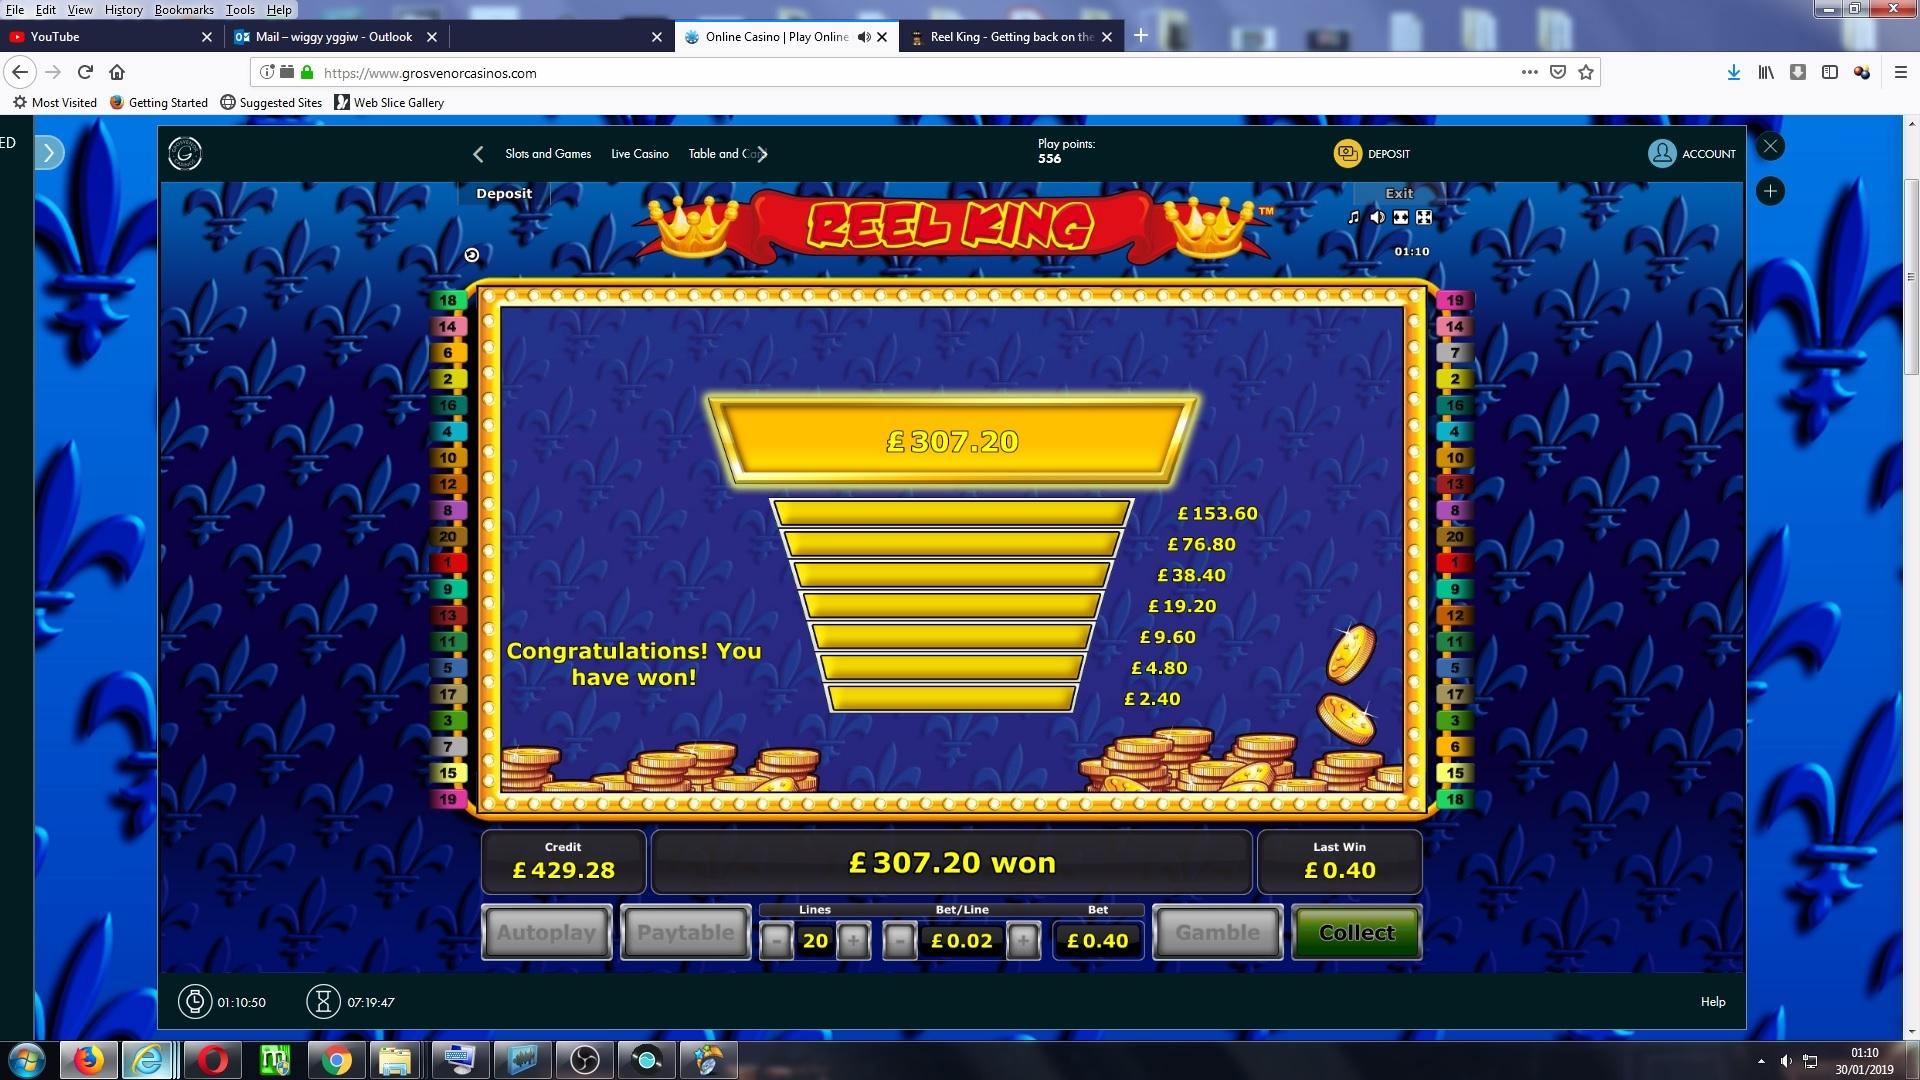Viewport: 1920px width, 1080px height.
Task: Increase number of Lines
Action: tap(853, 940)
